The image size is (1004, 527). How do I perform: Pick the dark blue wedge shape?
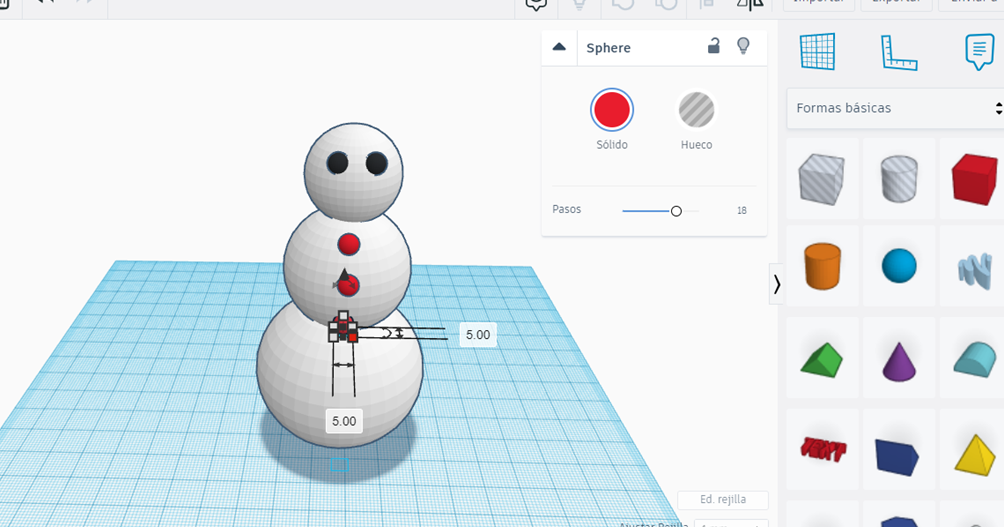pyautogui.click(x=897, y=457)
